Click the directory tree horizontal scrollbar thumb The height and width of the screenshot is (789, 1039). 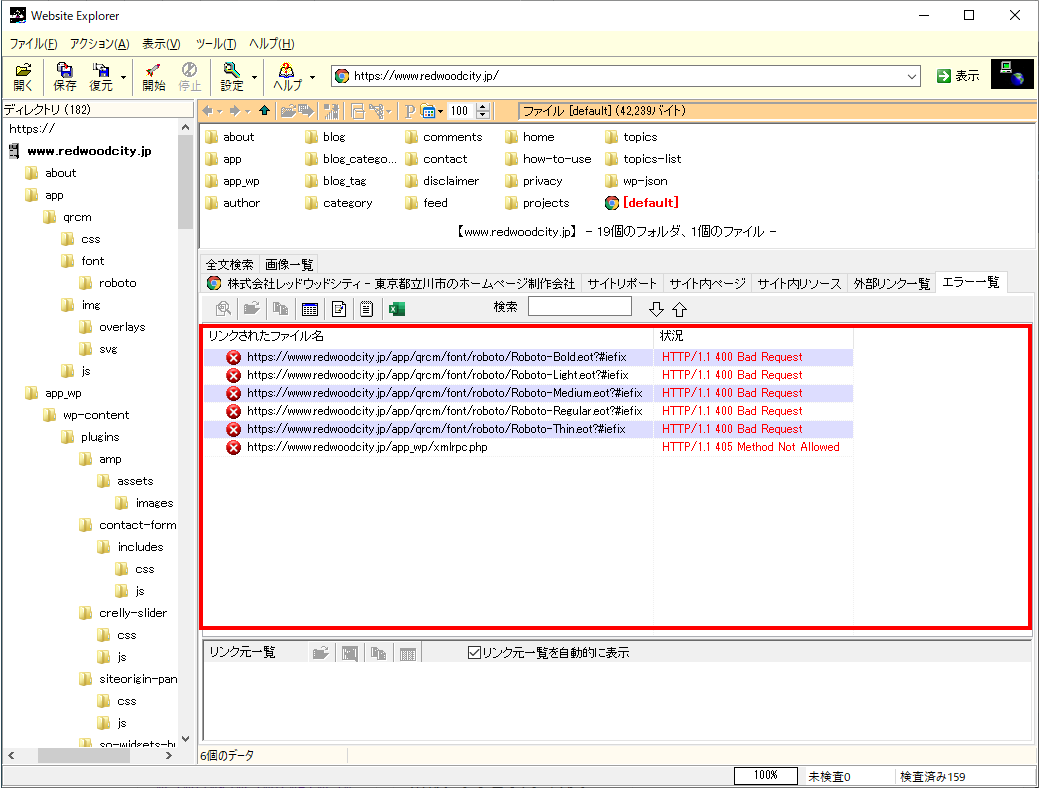[x=82, y=755]
